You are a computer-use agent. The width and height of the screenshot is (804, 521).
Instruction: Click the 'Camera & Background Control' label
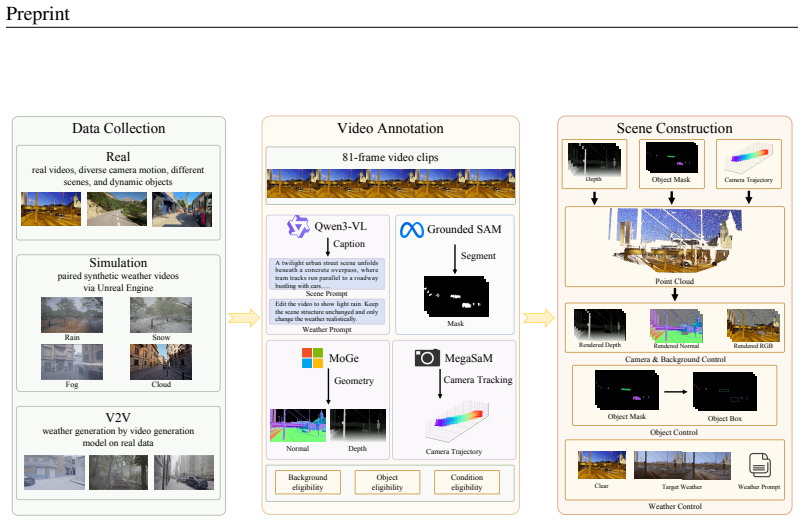[x=675, y=359]
